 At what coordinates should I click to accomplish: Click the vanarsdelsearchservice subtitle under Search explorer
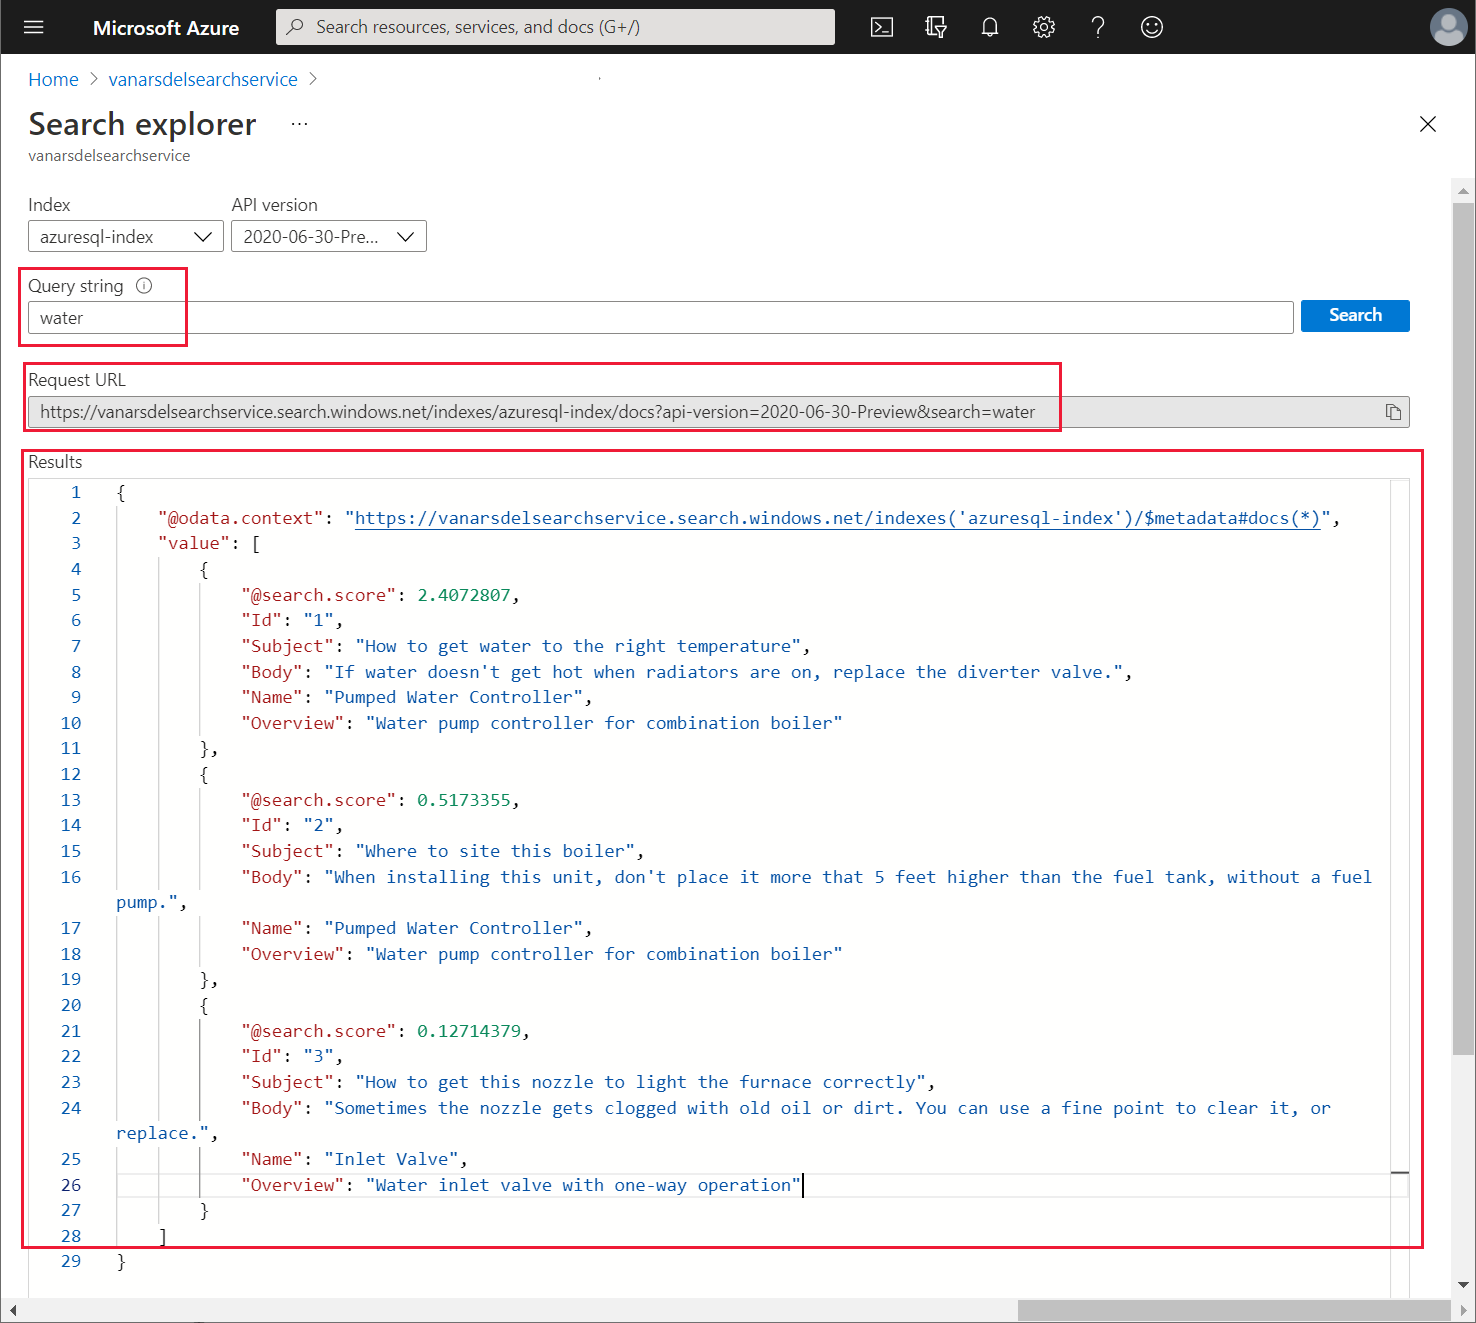[109, 156]
